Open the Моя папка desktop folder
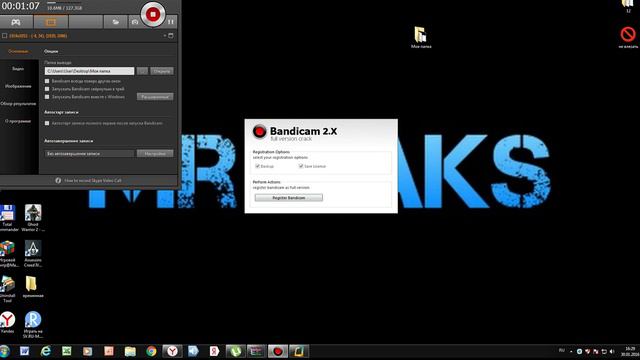The width and height of the screenshot is (640, 360). [x=421, y=37]
